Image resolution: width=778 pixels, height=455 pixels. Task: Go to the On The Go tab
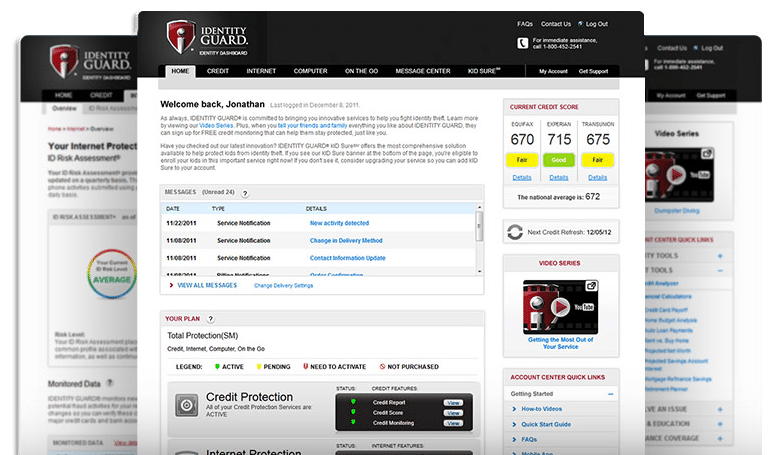coord(361,71)
